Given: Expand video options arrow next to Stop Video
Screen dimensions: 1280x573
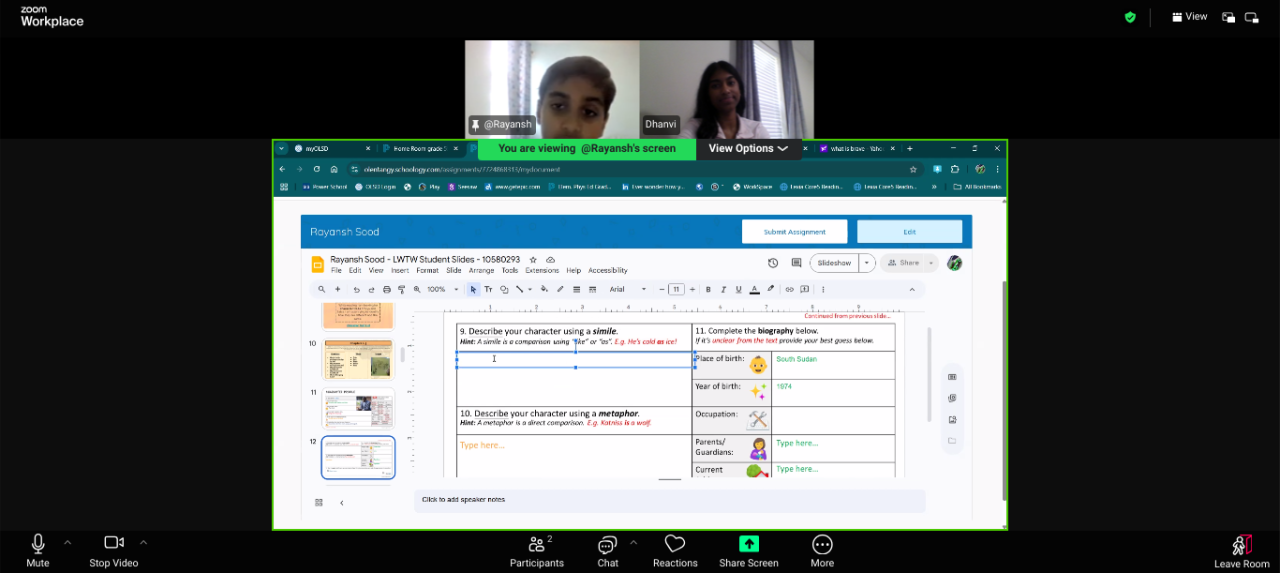Looking at the screenshot, I should point(143,542).
